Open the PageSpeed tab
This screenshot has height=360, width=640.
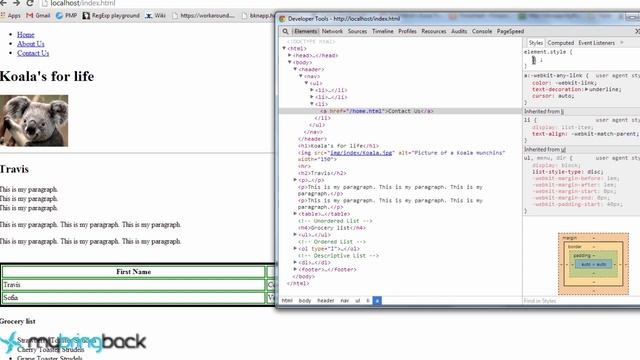(x=510, y=31)
